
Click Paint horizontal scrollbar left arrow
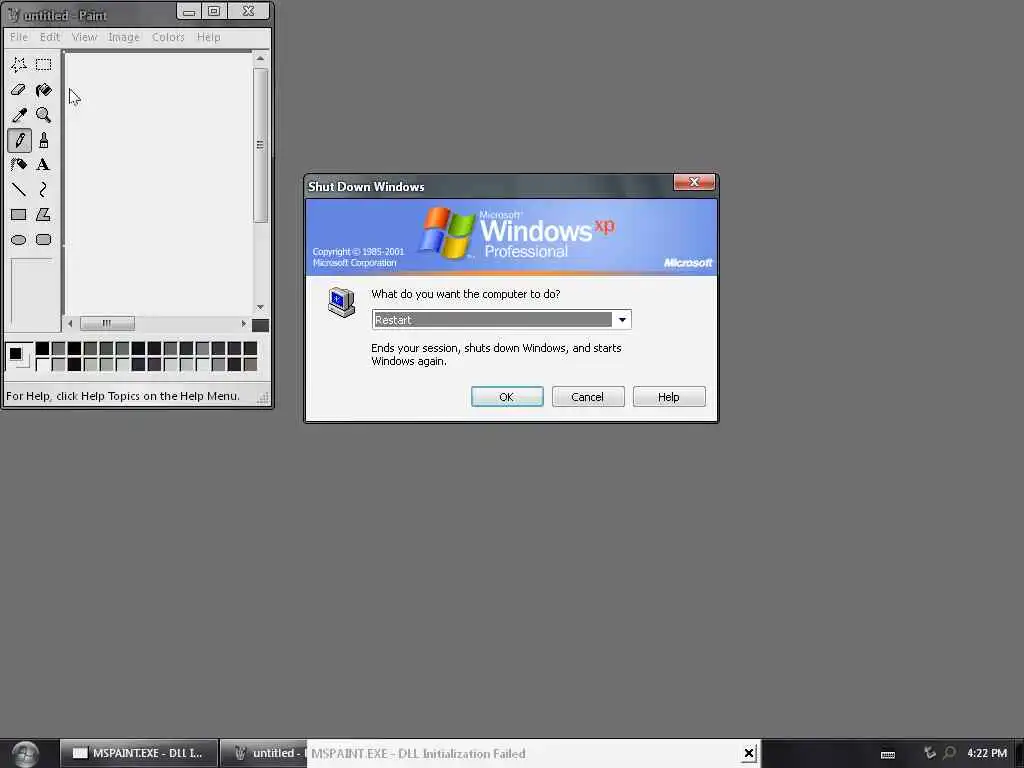(71, 323)
